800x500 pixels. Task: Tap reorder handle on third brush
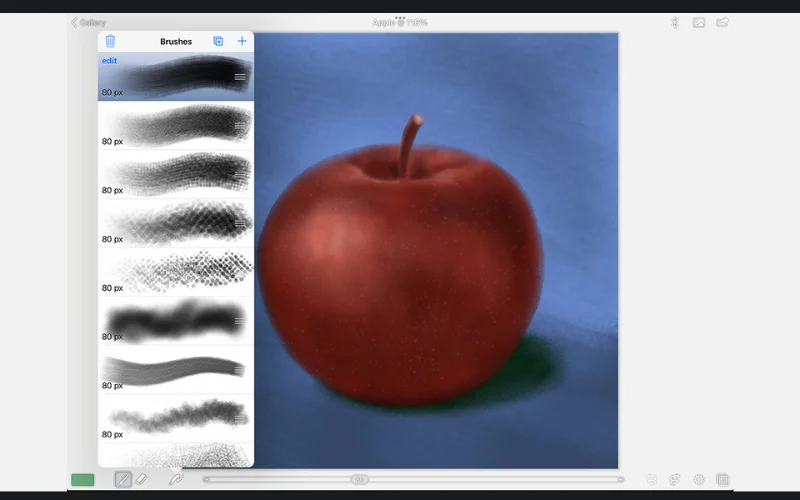tap(240, 175)
